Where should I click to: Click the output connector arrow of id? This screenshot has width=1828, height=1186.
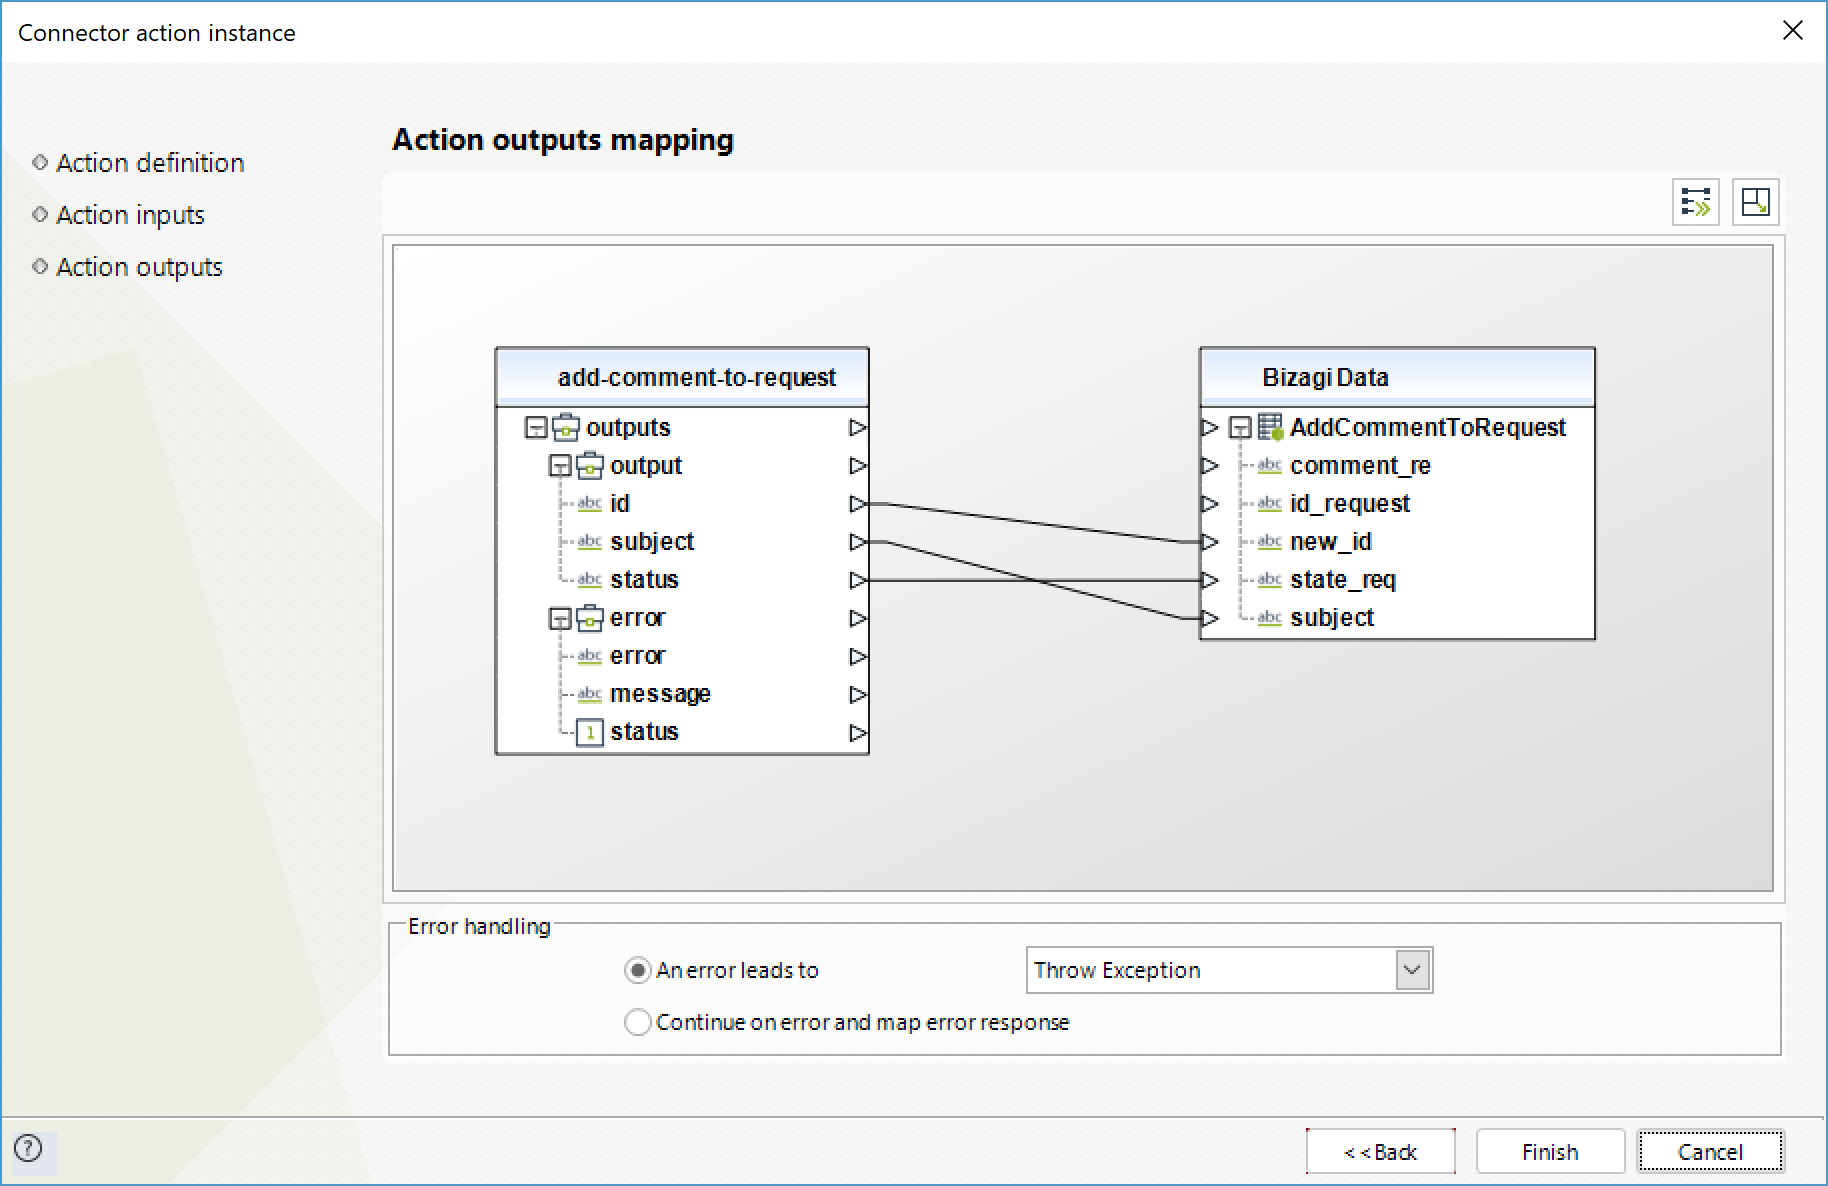click(x=858, y=503)
